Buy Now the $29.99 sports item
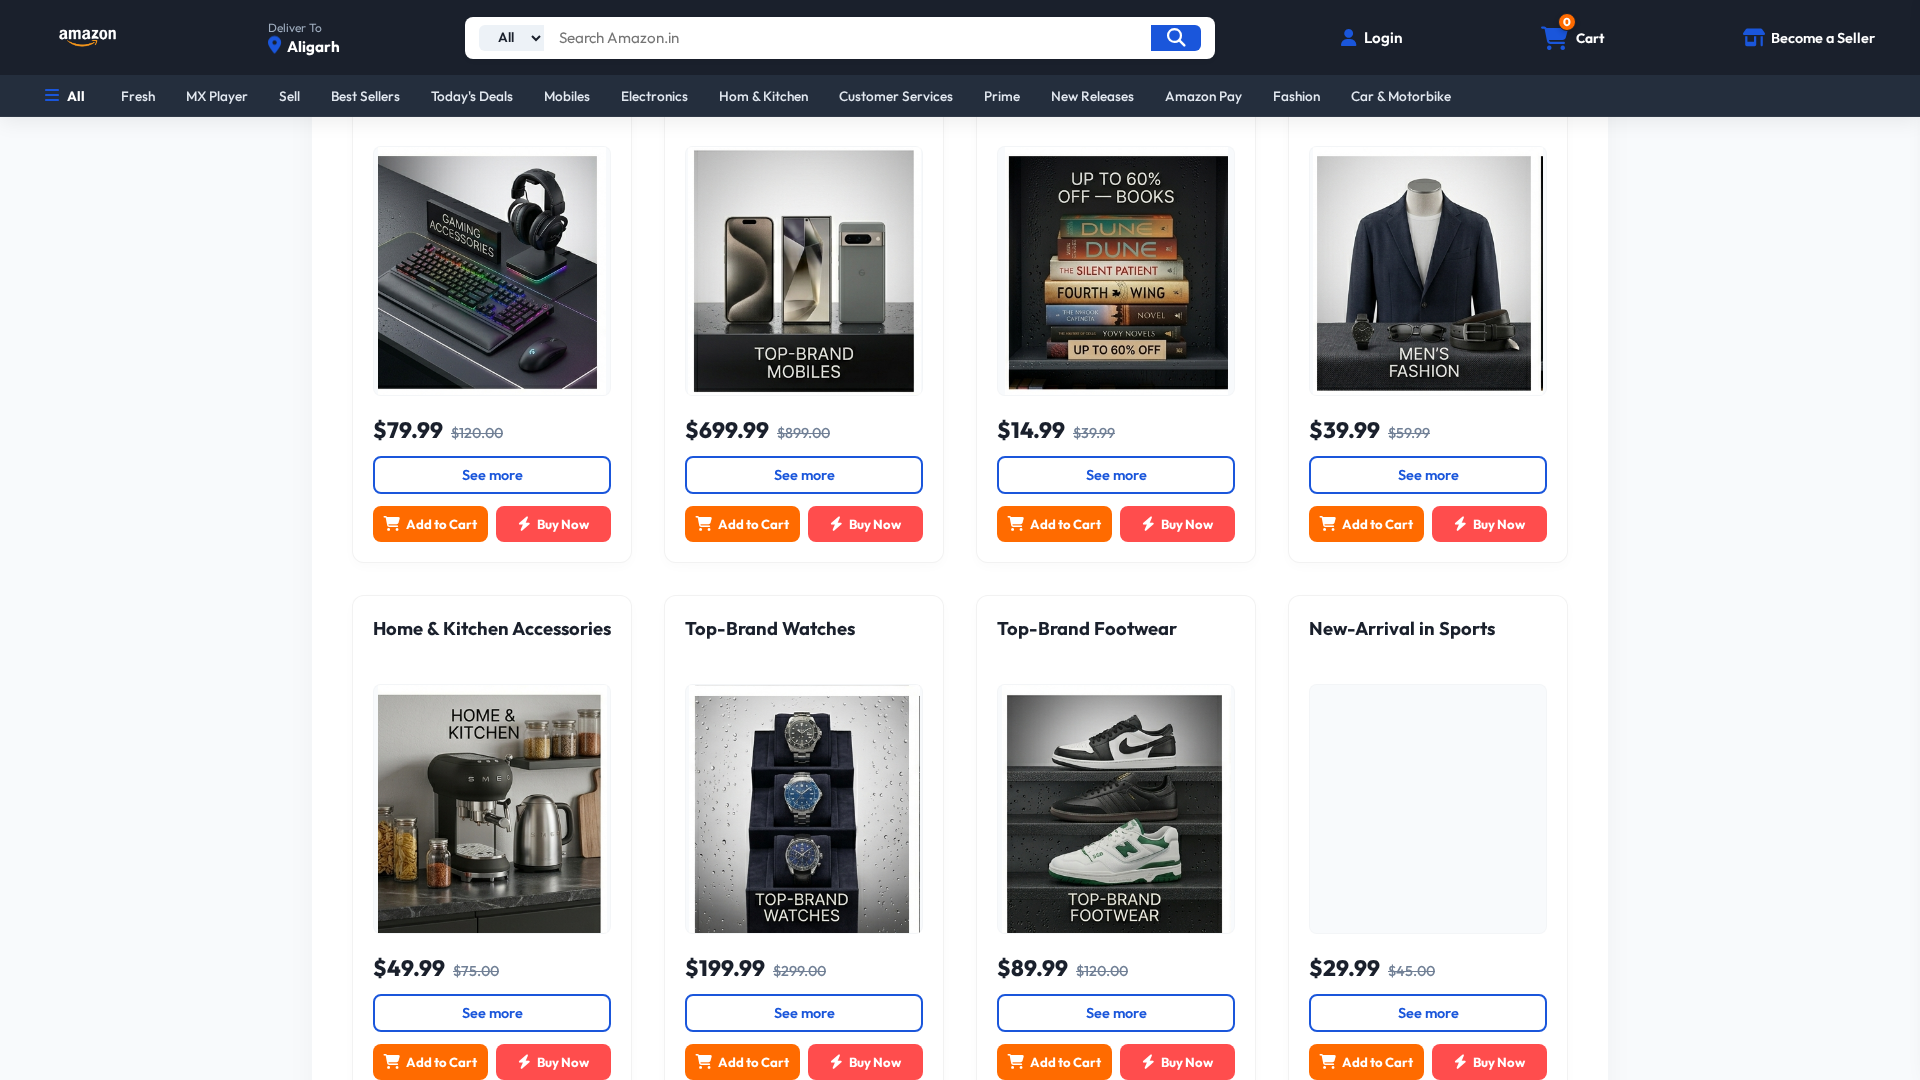The height and width of the screenshot is (1080, 1920). click(x=1489, y=1062)
